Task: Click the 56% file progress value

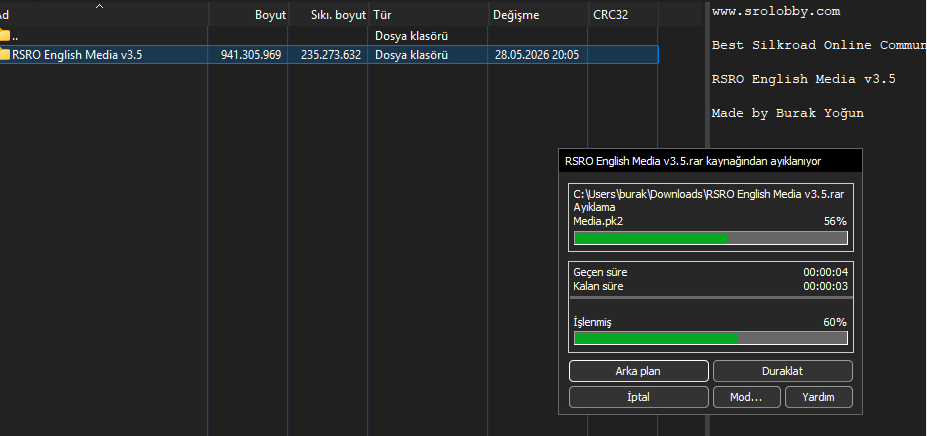Action: tap(835, 221)
